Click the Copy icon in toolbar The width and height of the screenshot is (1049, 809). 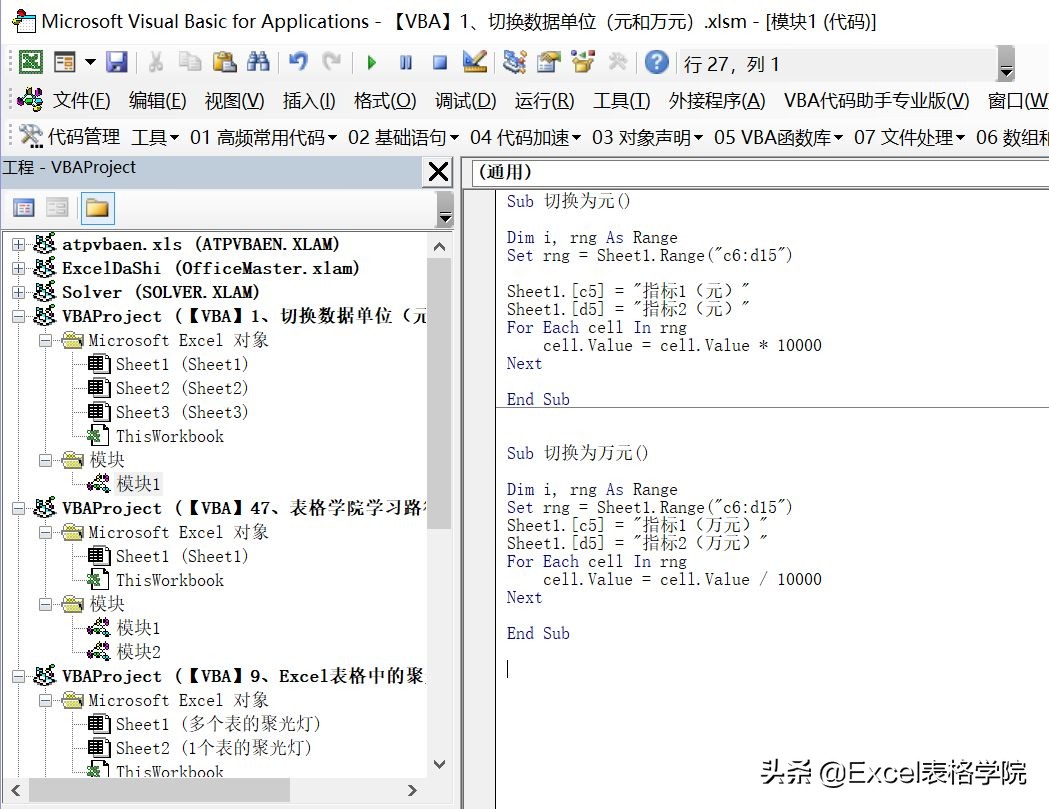tap(190, 62)
